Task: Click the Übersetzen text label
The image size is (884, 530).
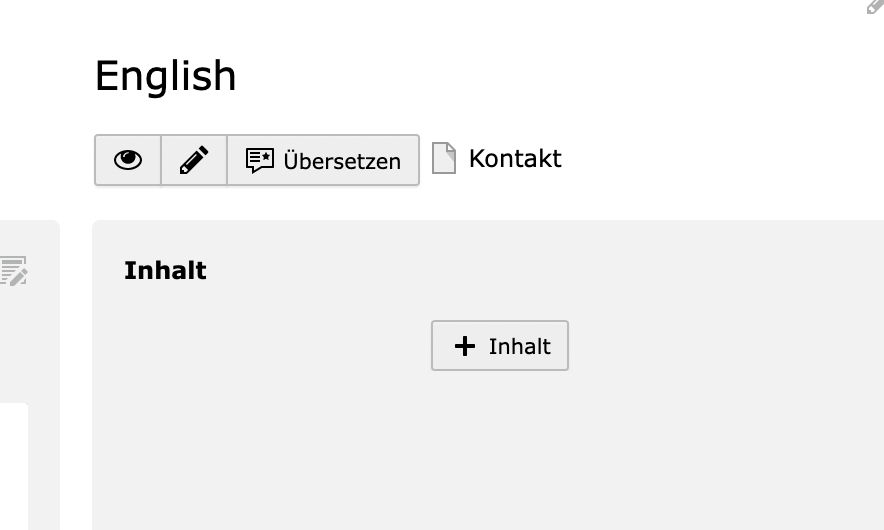Action: (342, 161)
